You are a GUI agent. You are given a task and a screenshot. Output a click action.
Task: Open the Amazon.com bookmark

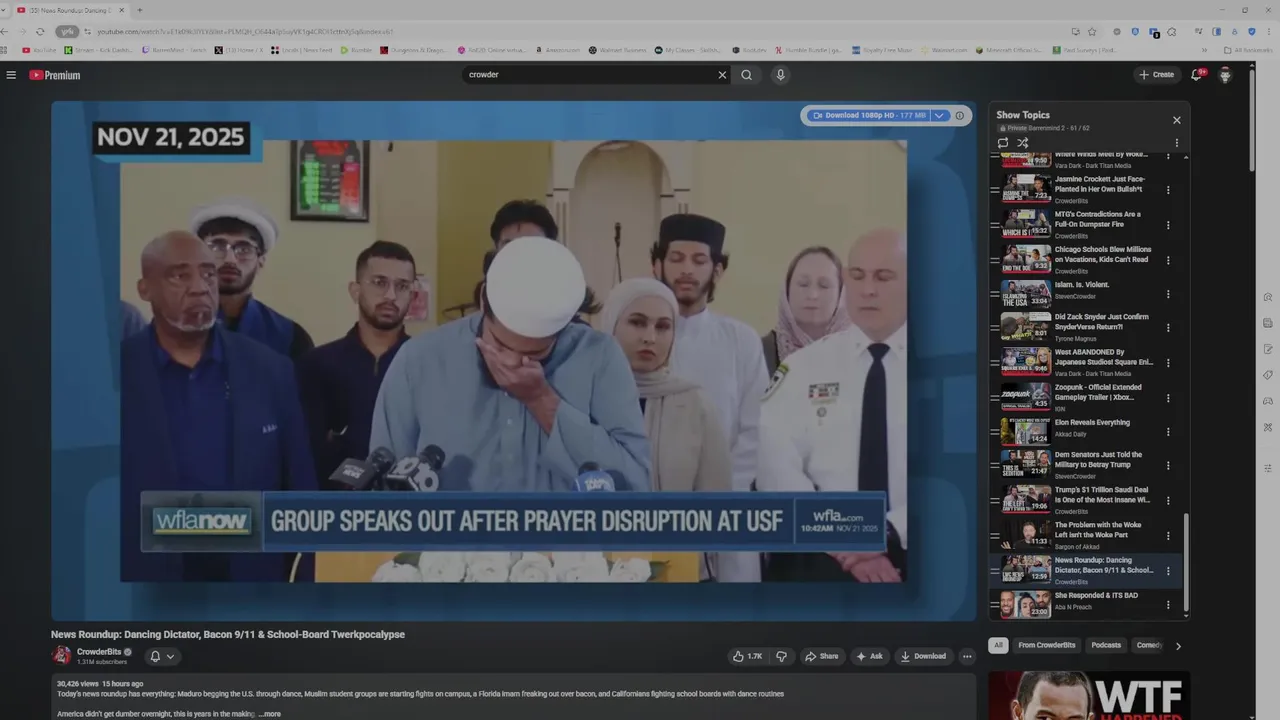pyautogui.click(x=558, y=50)
